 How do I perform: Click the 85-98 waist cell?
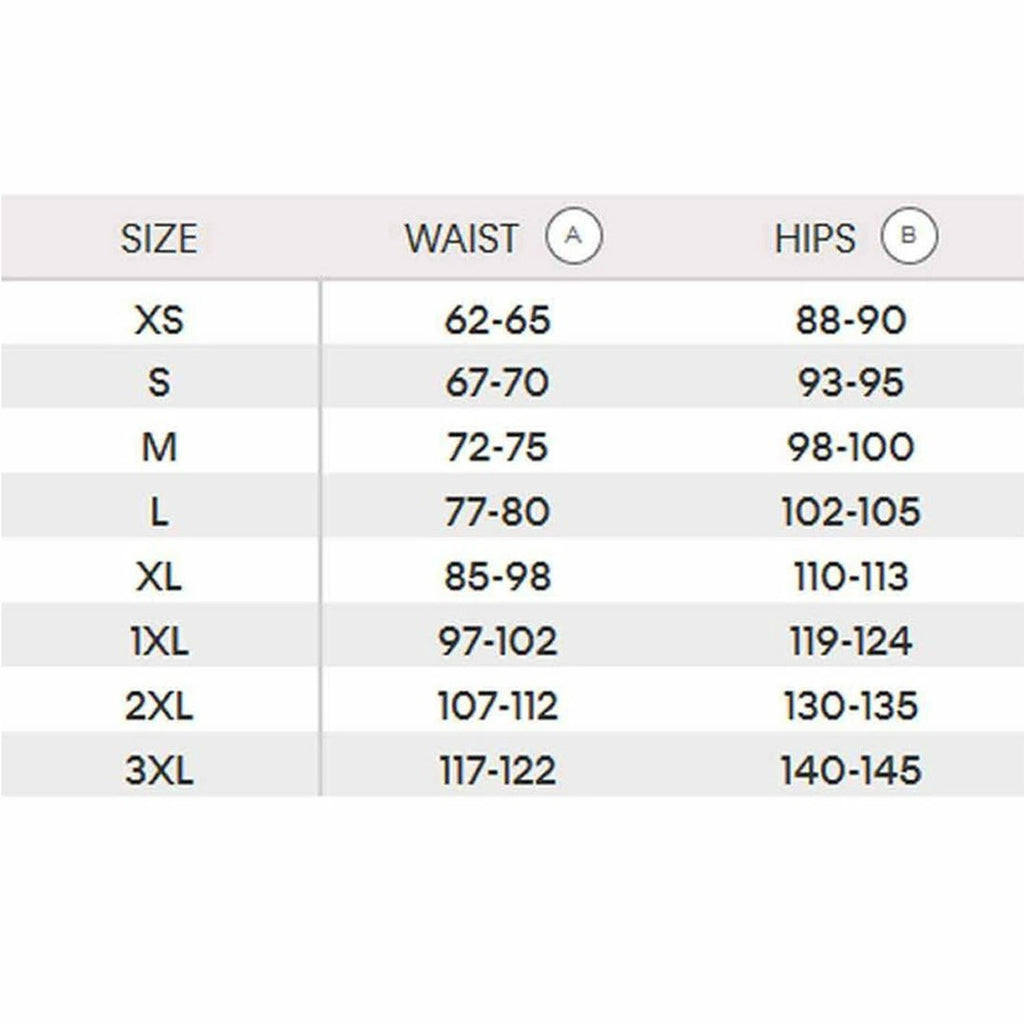click(497, 577)
